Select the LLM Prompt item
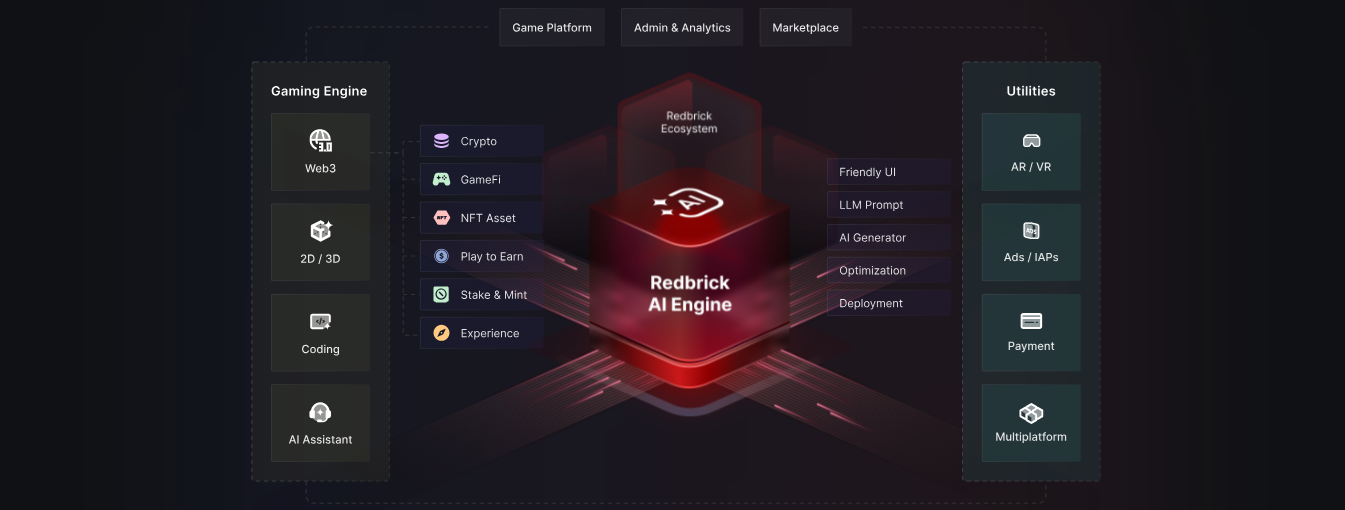The width and height of the screenshot is (1345, 510). pyautogui.click(x=871, y=205)
